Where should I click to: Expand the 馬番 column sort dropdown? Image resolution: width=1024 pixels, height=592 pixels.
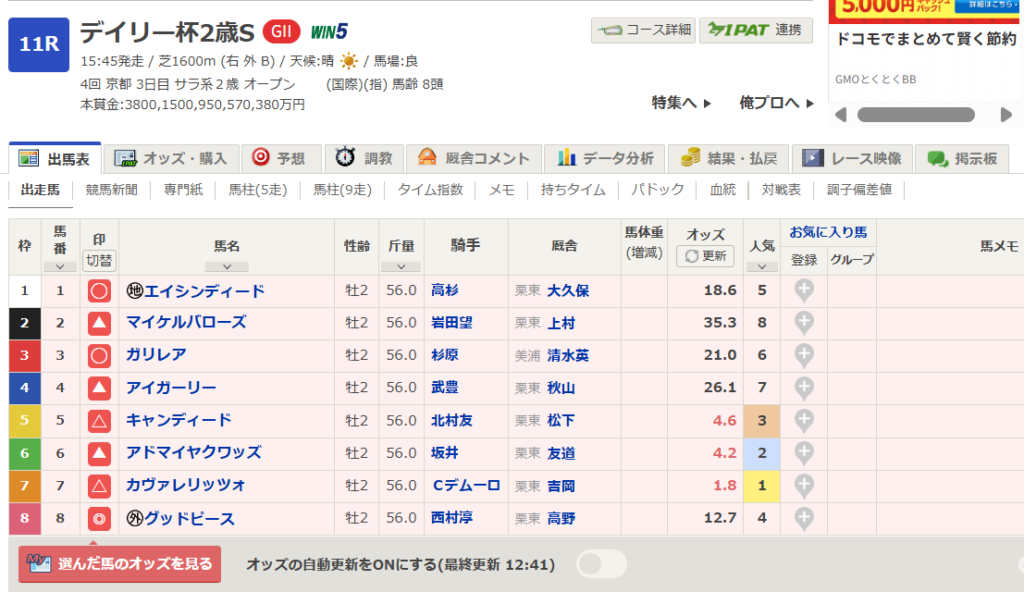click(60, 266)
